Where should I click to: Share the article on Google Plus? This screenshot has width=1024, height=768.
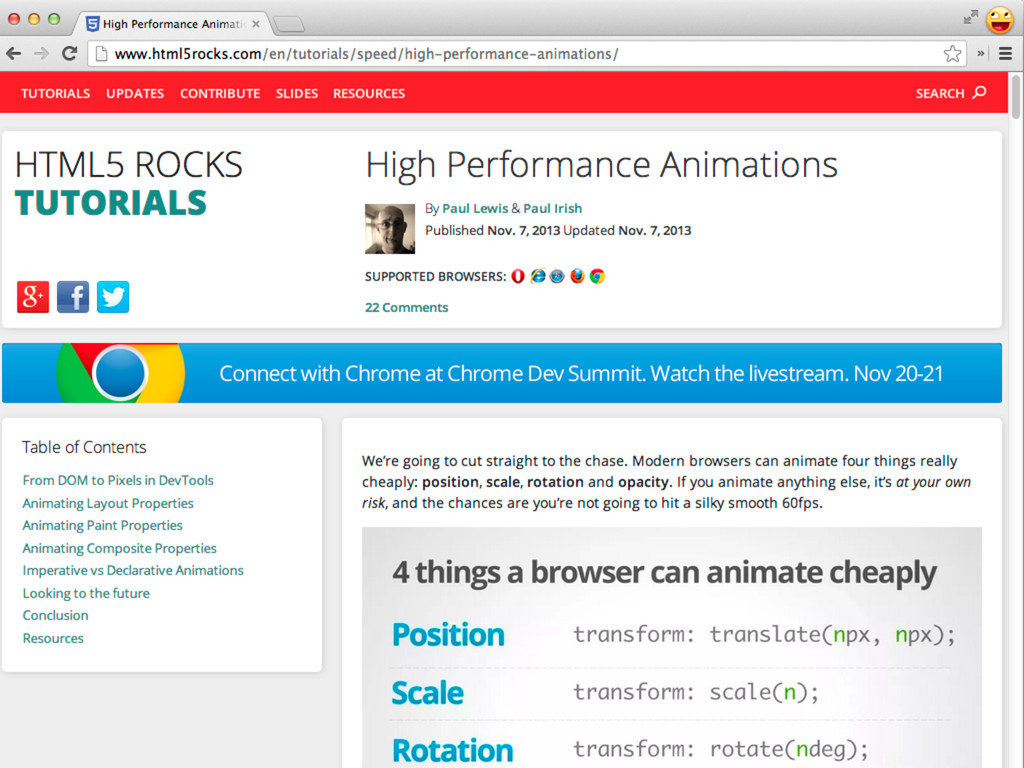33,297
